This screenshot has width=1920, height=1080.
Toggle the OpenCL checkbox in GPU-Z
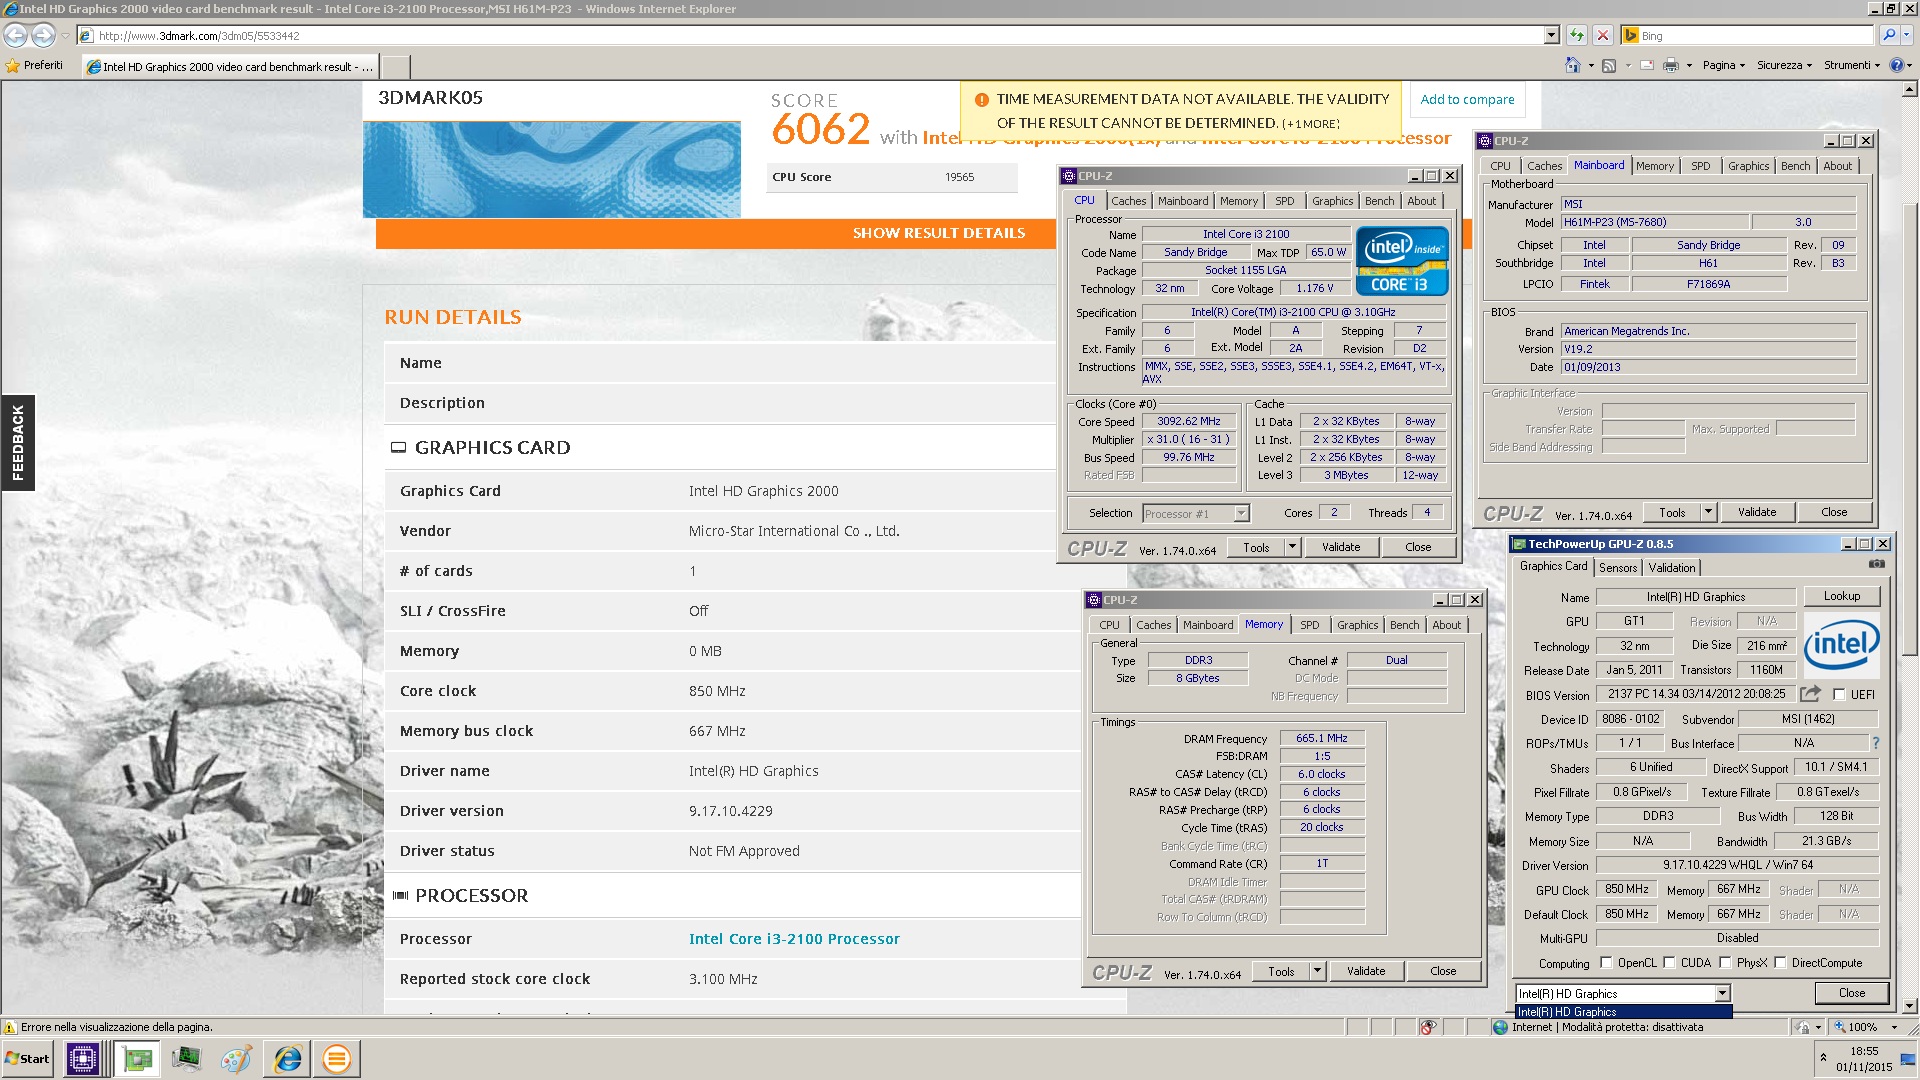1606,963
